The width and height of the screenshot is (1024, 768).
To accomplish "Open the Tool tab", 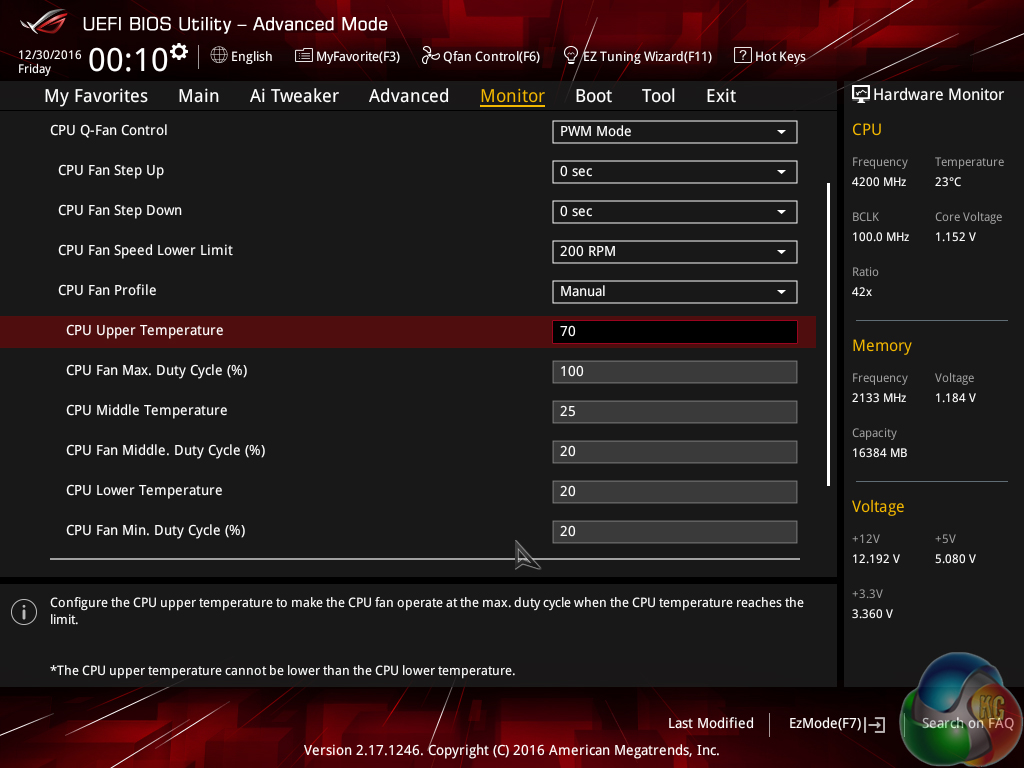I will [x=658, y=96].
